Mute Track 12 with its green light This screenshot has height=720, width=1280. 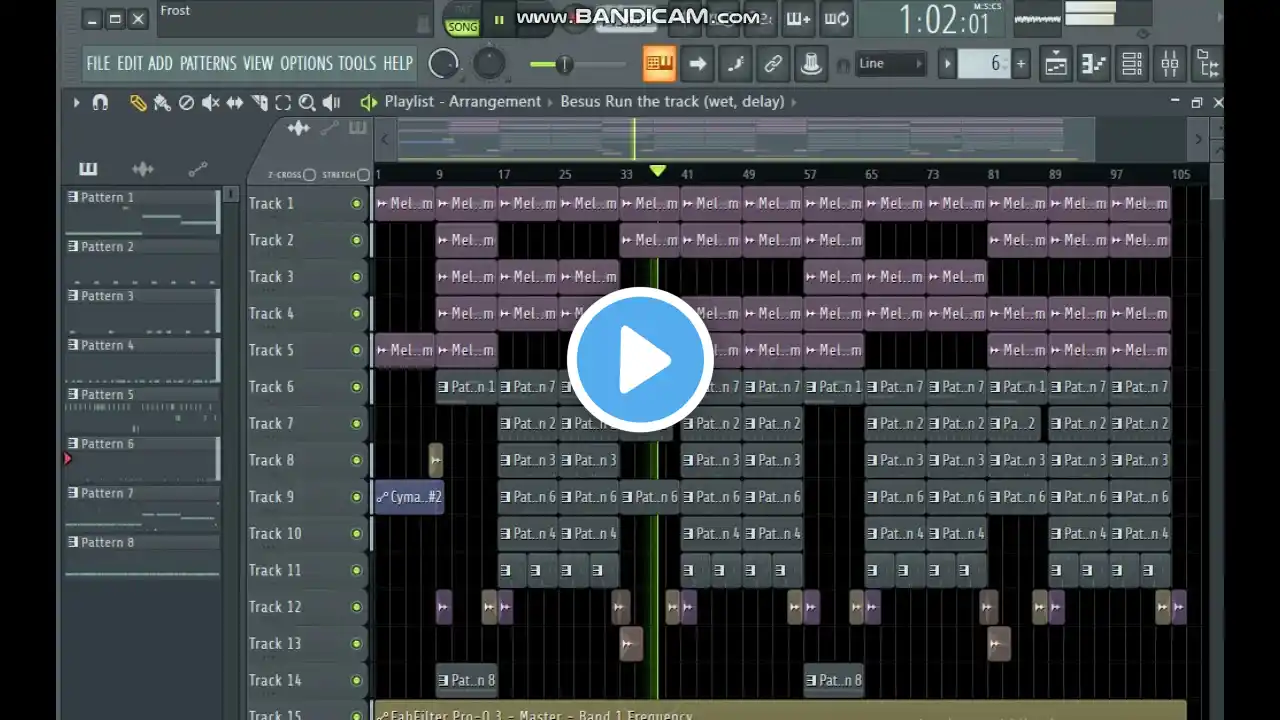coord(356,607)
